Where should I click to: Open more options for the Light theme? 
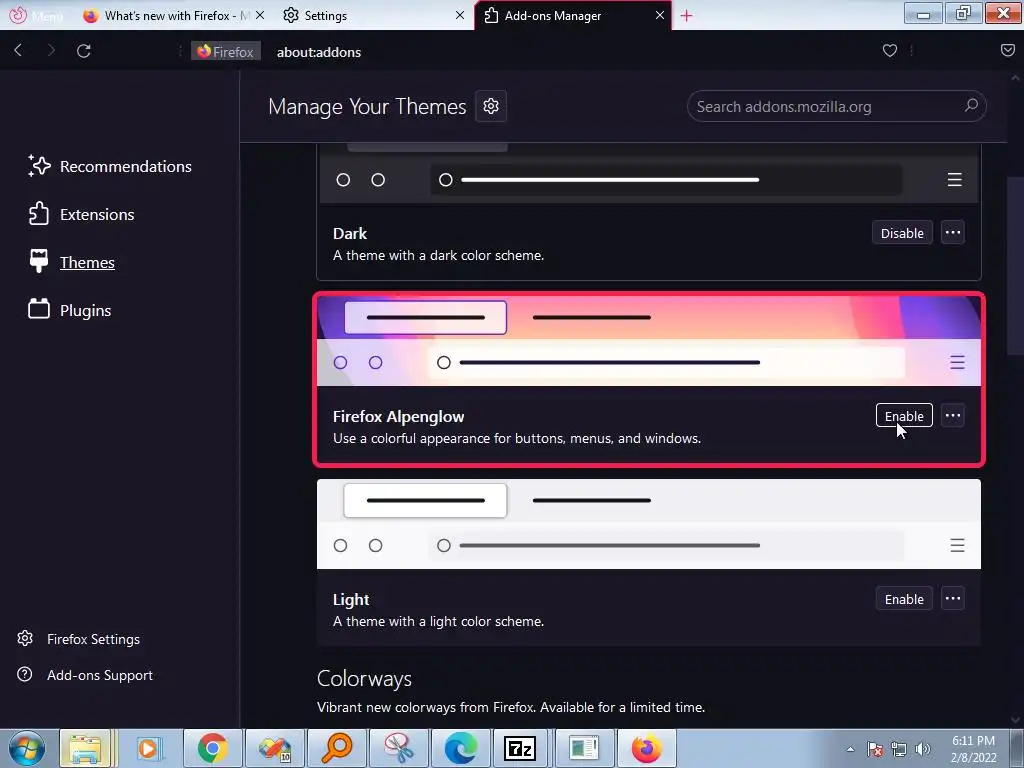(x=953, y=598)
